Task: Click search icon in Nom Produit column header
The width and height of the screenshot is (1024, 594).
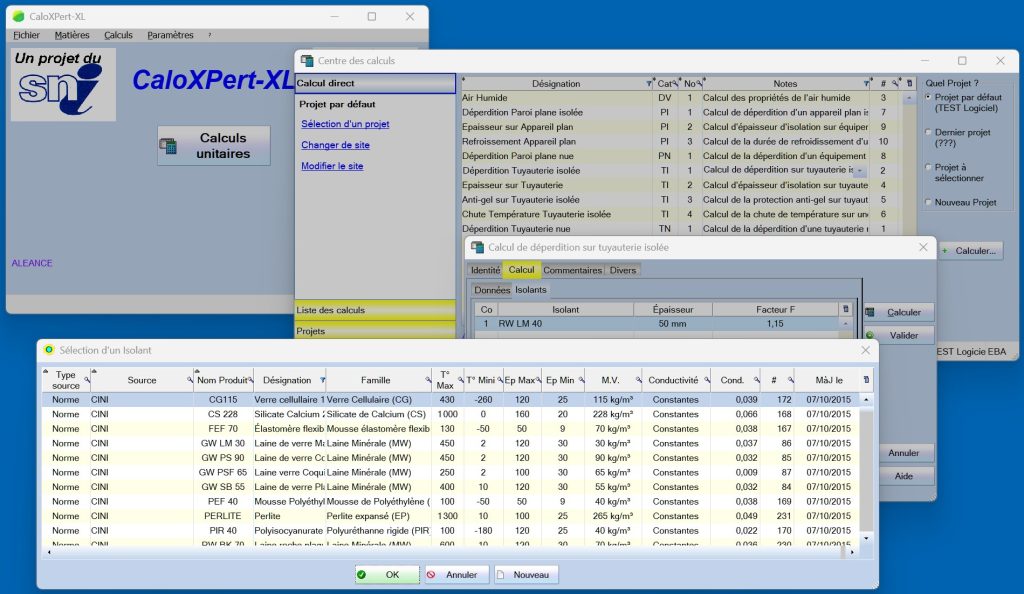Action: pyautogui.click(x=250, y=380)
